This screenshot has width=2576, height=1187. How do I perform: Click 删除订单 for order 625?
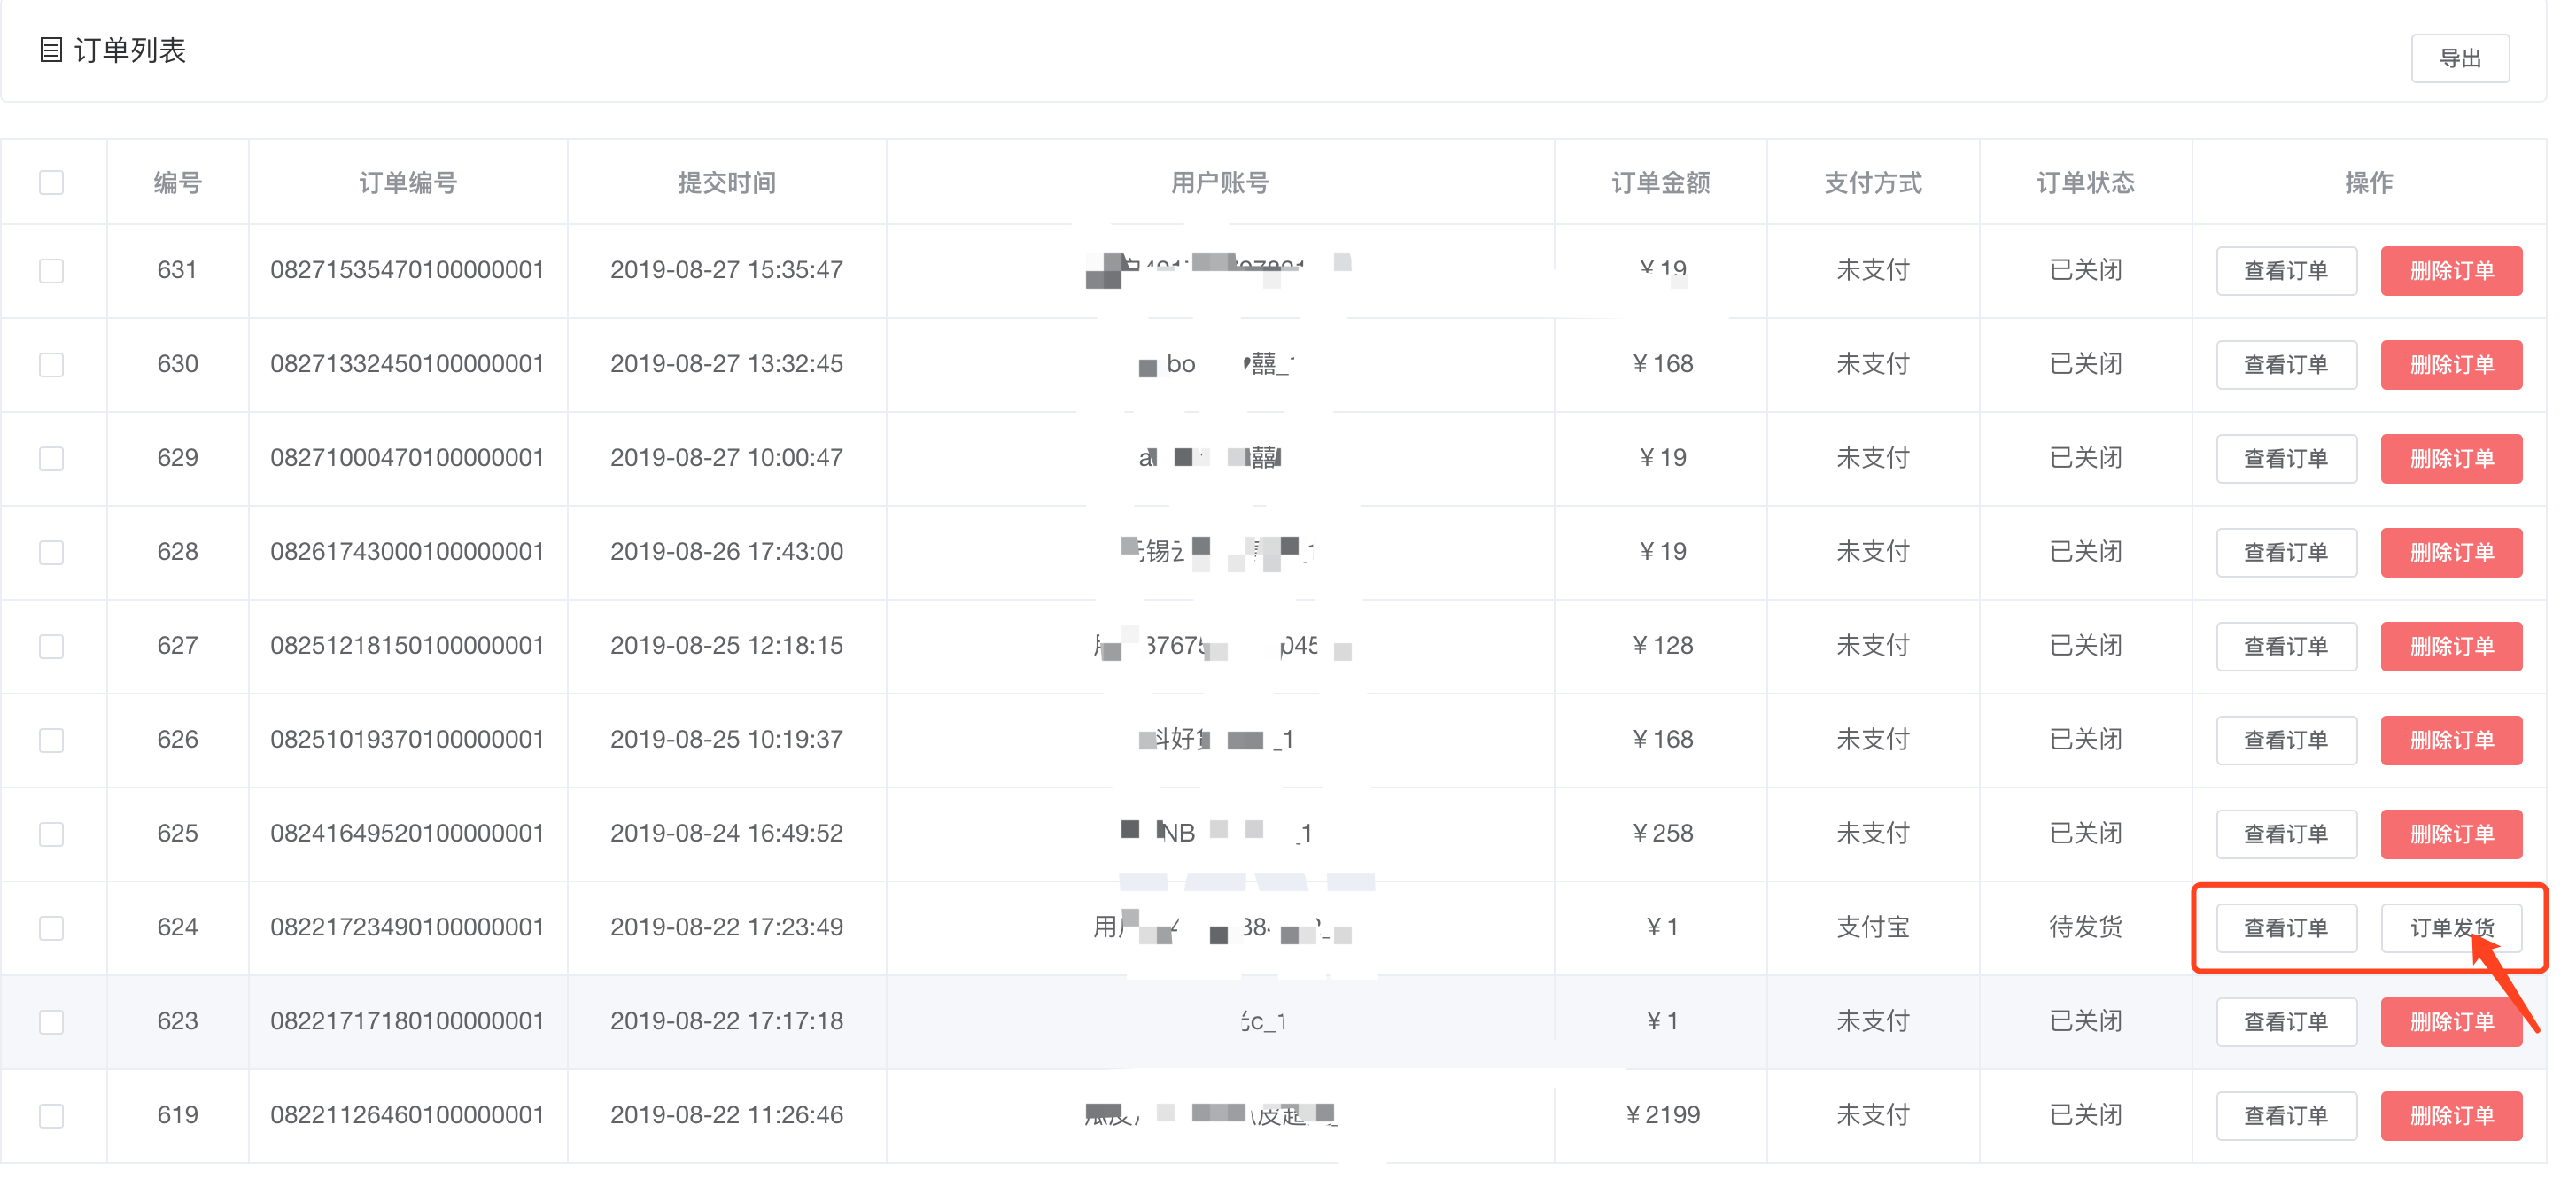[2451, 834]
